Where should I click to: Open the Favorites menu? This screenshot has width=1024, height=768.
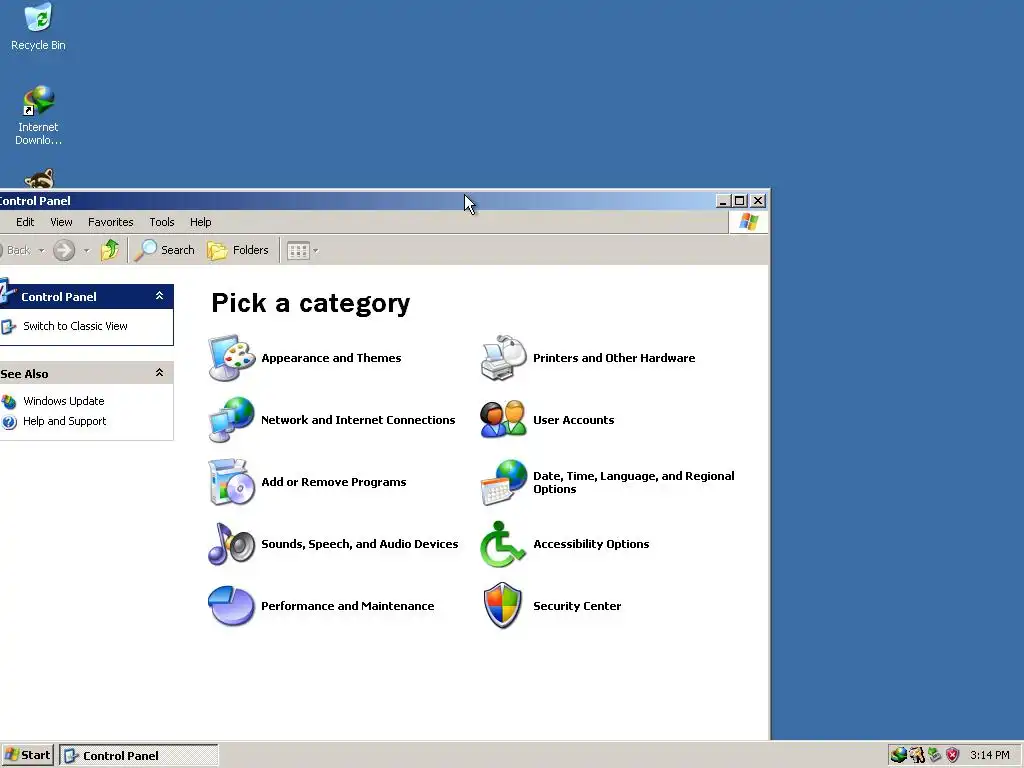click(x=110, y=222)
